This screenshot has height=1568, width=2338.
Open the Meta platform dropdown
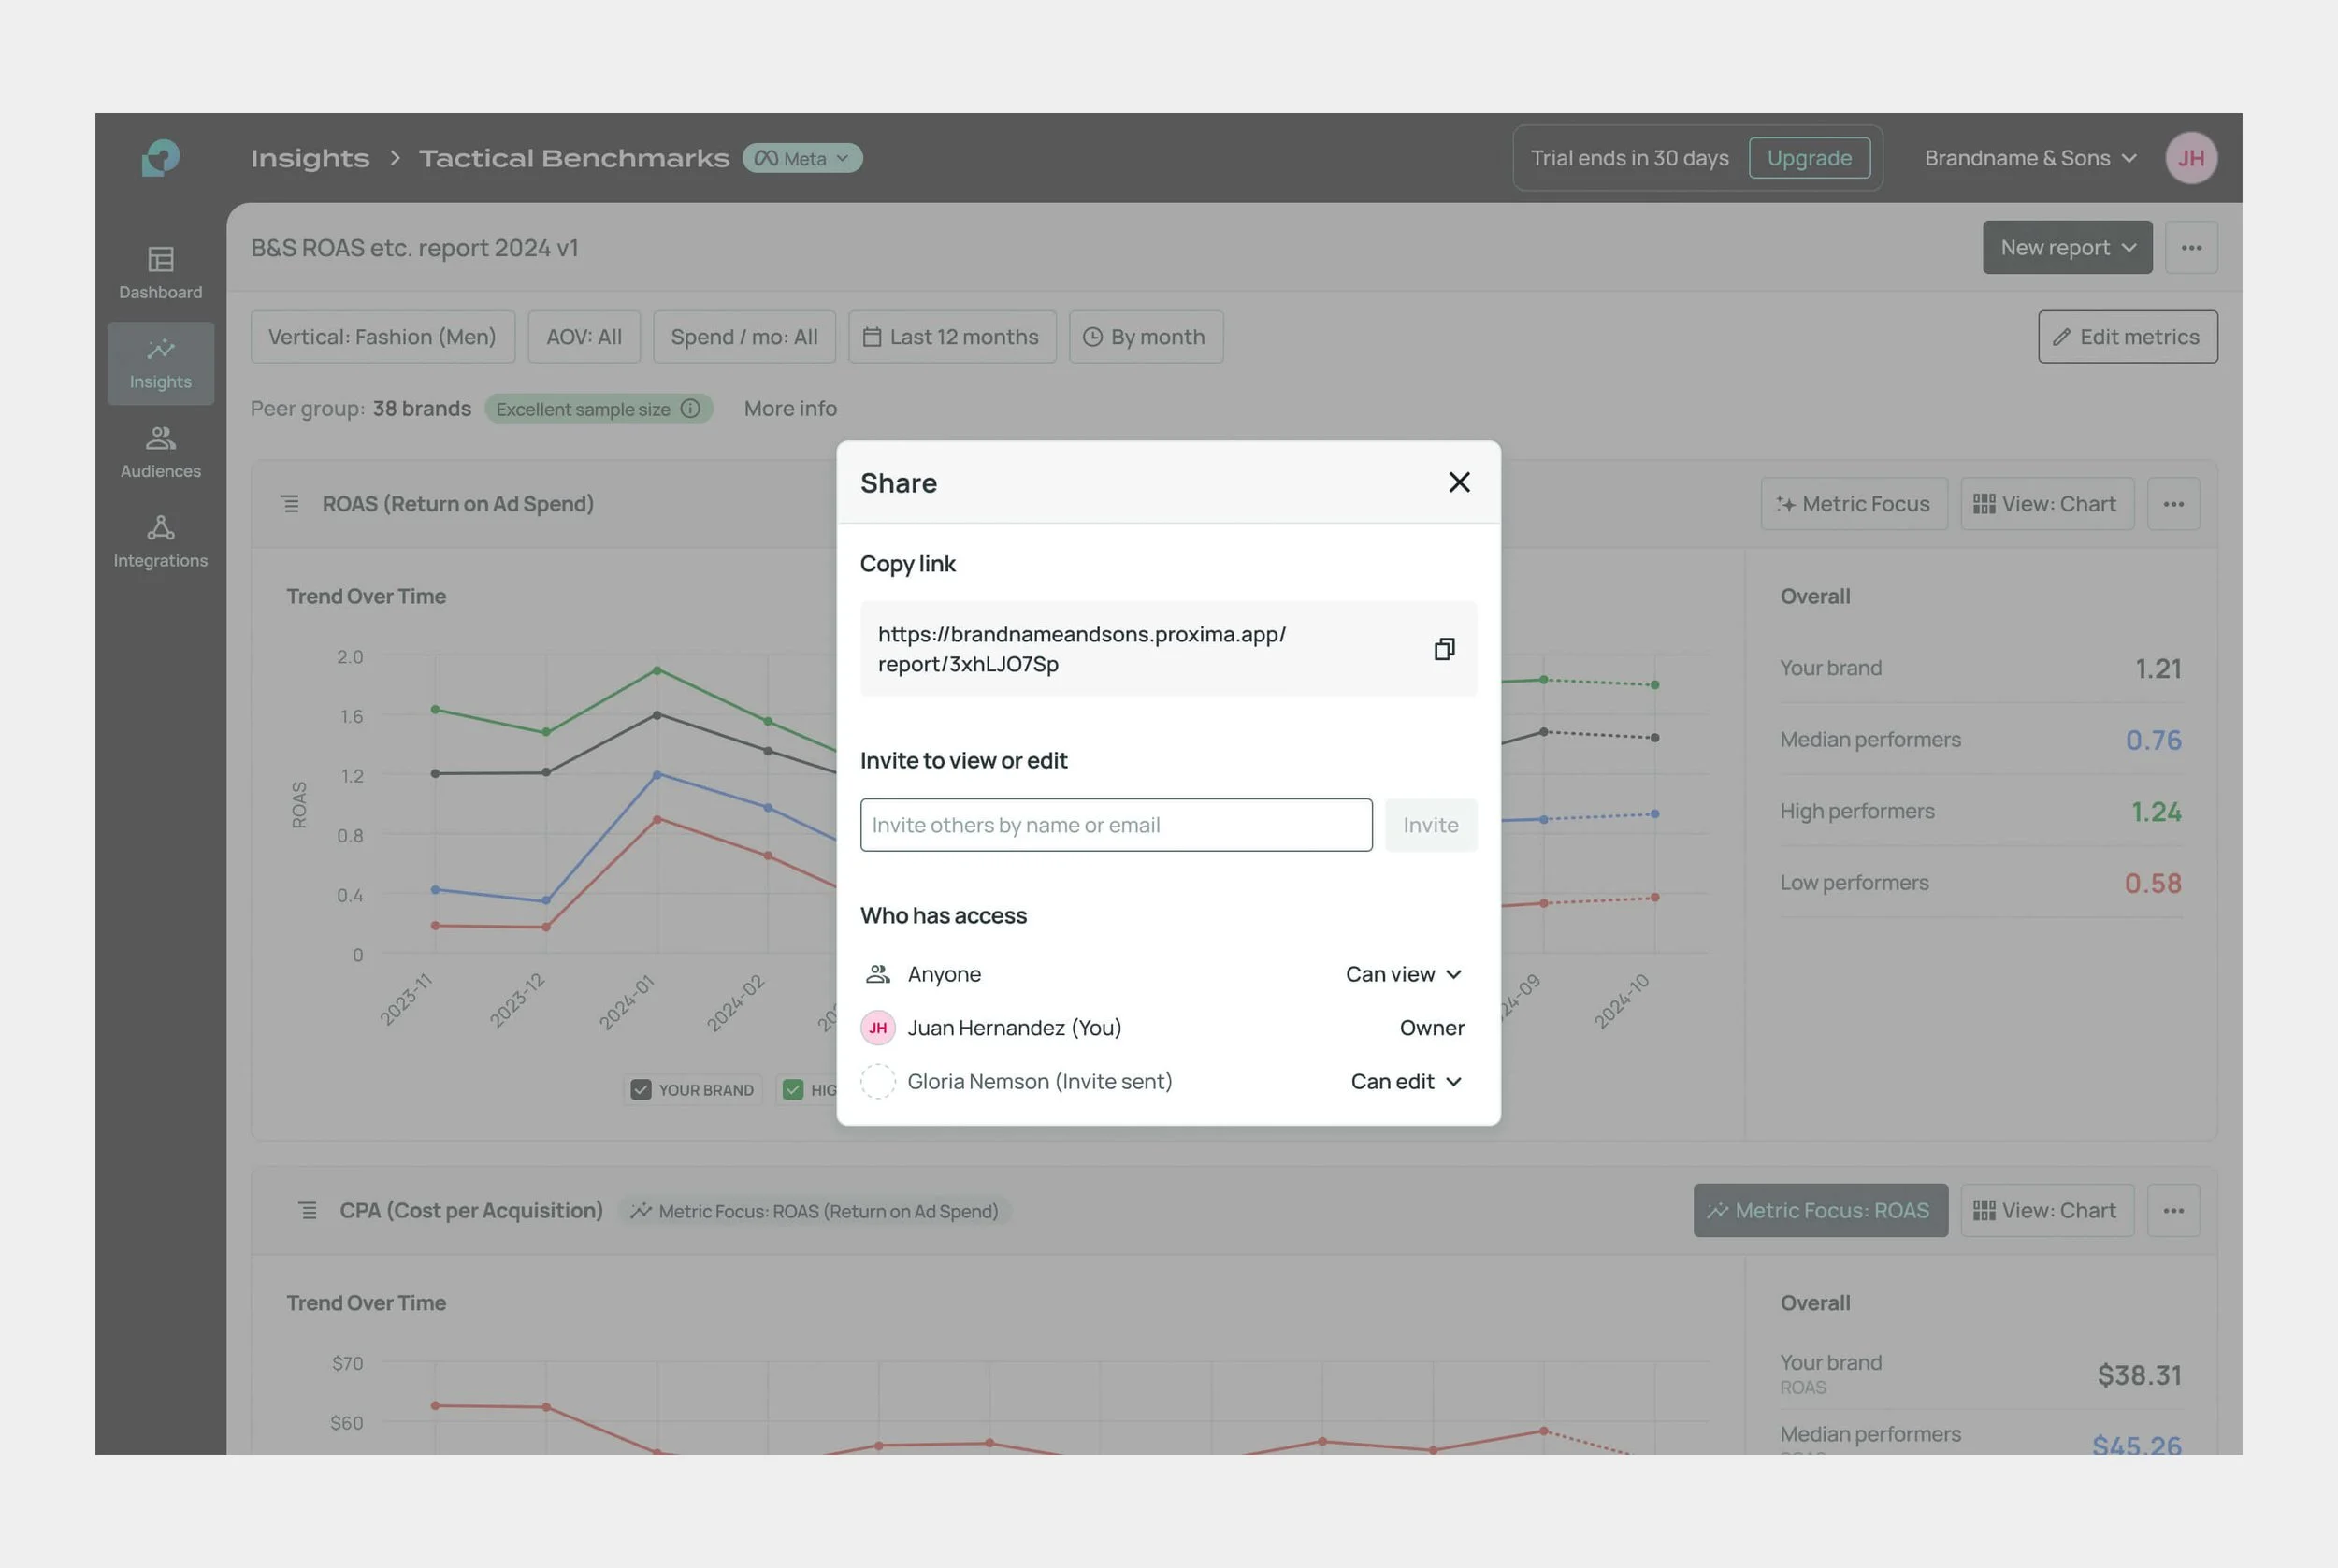click(x=802, y=158)
